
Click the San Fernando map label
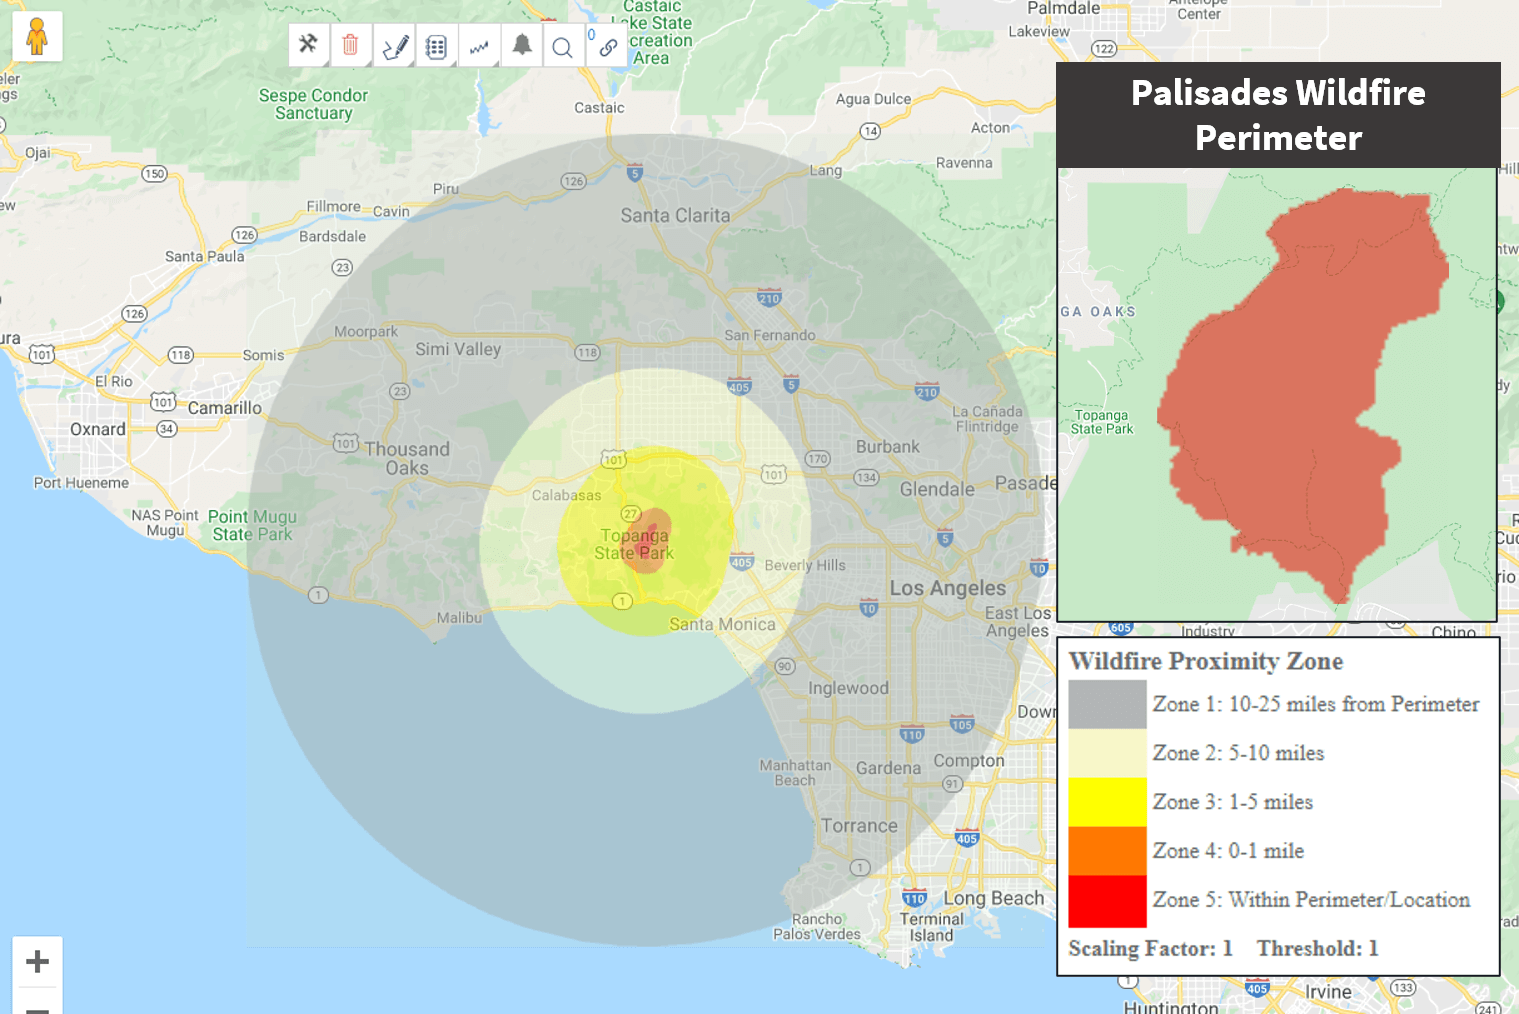coord(770,335)
